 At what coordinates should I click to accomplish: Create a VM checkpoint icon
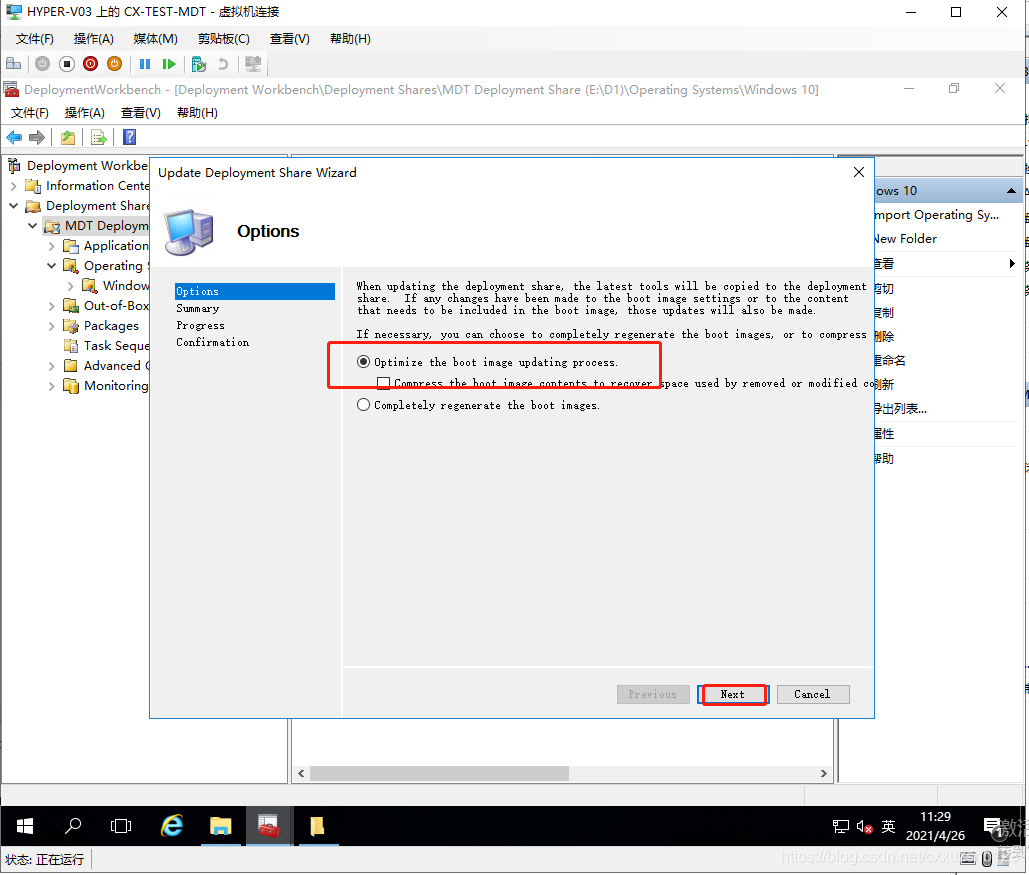click(198, 64)
